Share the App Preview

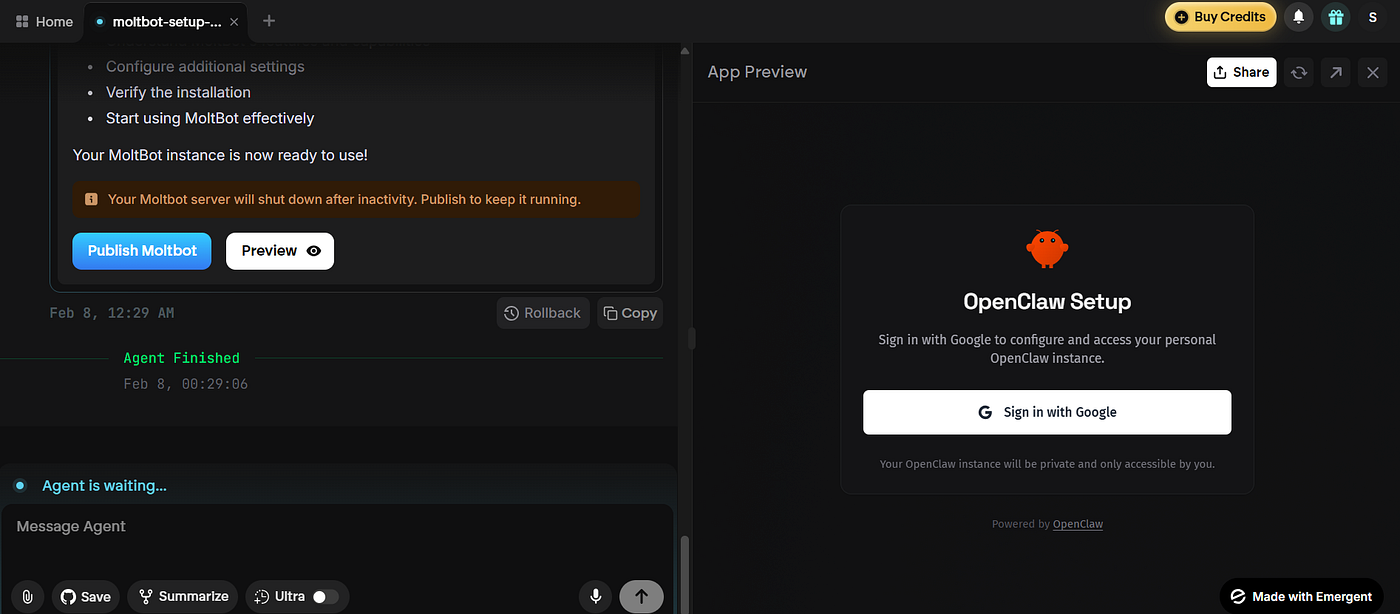[x=1241, y=72]
